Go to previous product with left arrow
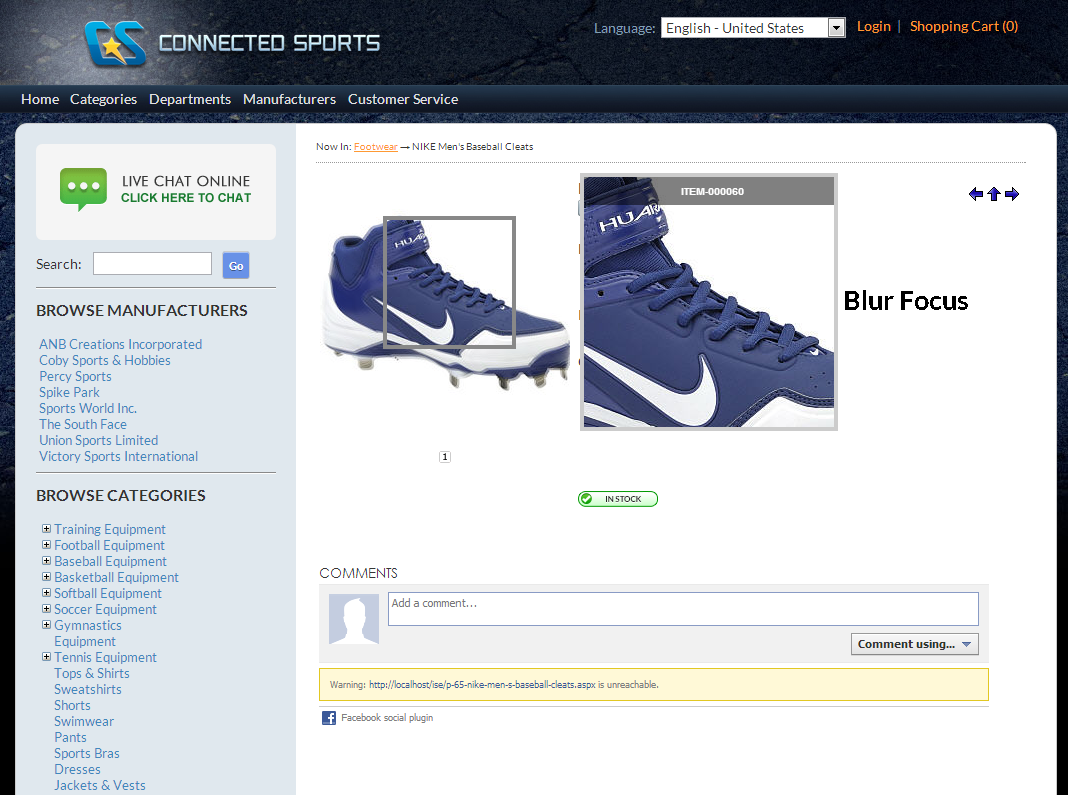This screenshot has height=795, width=1068. (x=975, y=194)
